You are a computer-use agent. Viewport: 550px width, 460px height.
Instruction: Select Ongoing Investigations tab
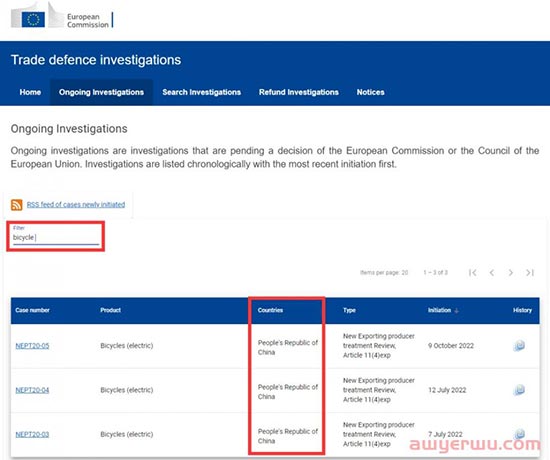point(101,92)
